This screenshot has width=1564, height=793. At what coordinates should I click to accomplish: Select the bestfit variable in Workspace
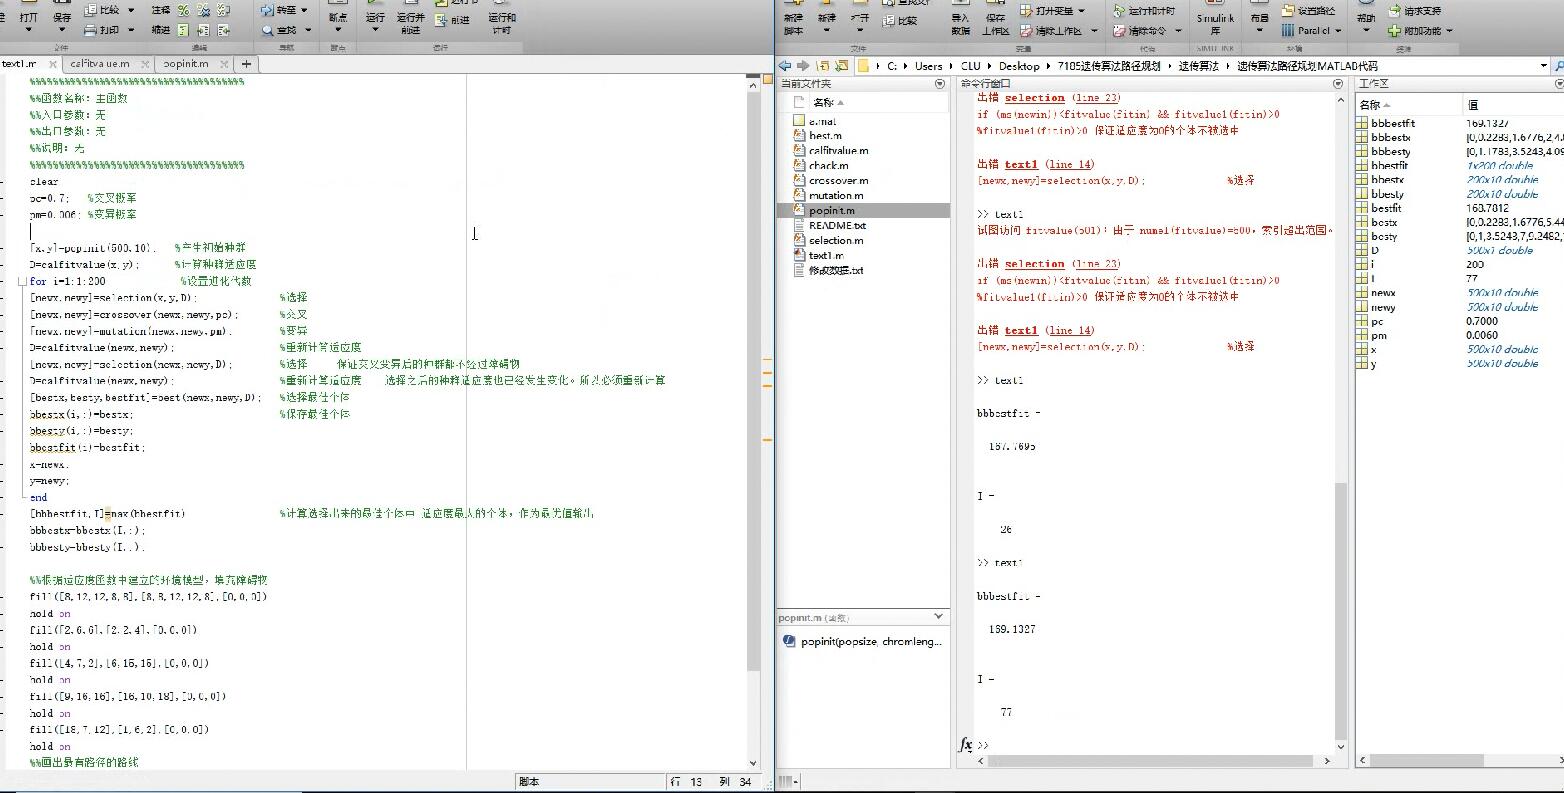click(1386, 208)
